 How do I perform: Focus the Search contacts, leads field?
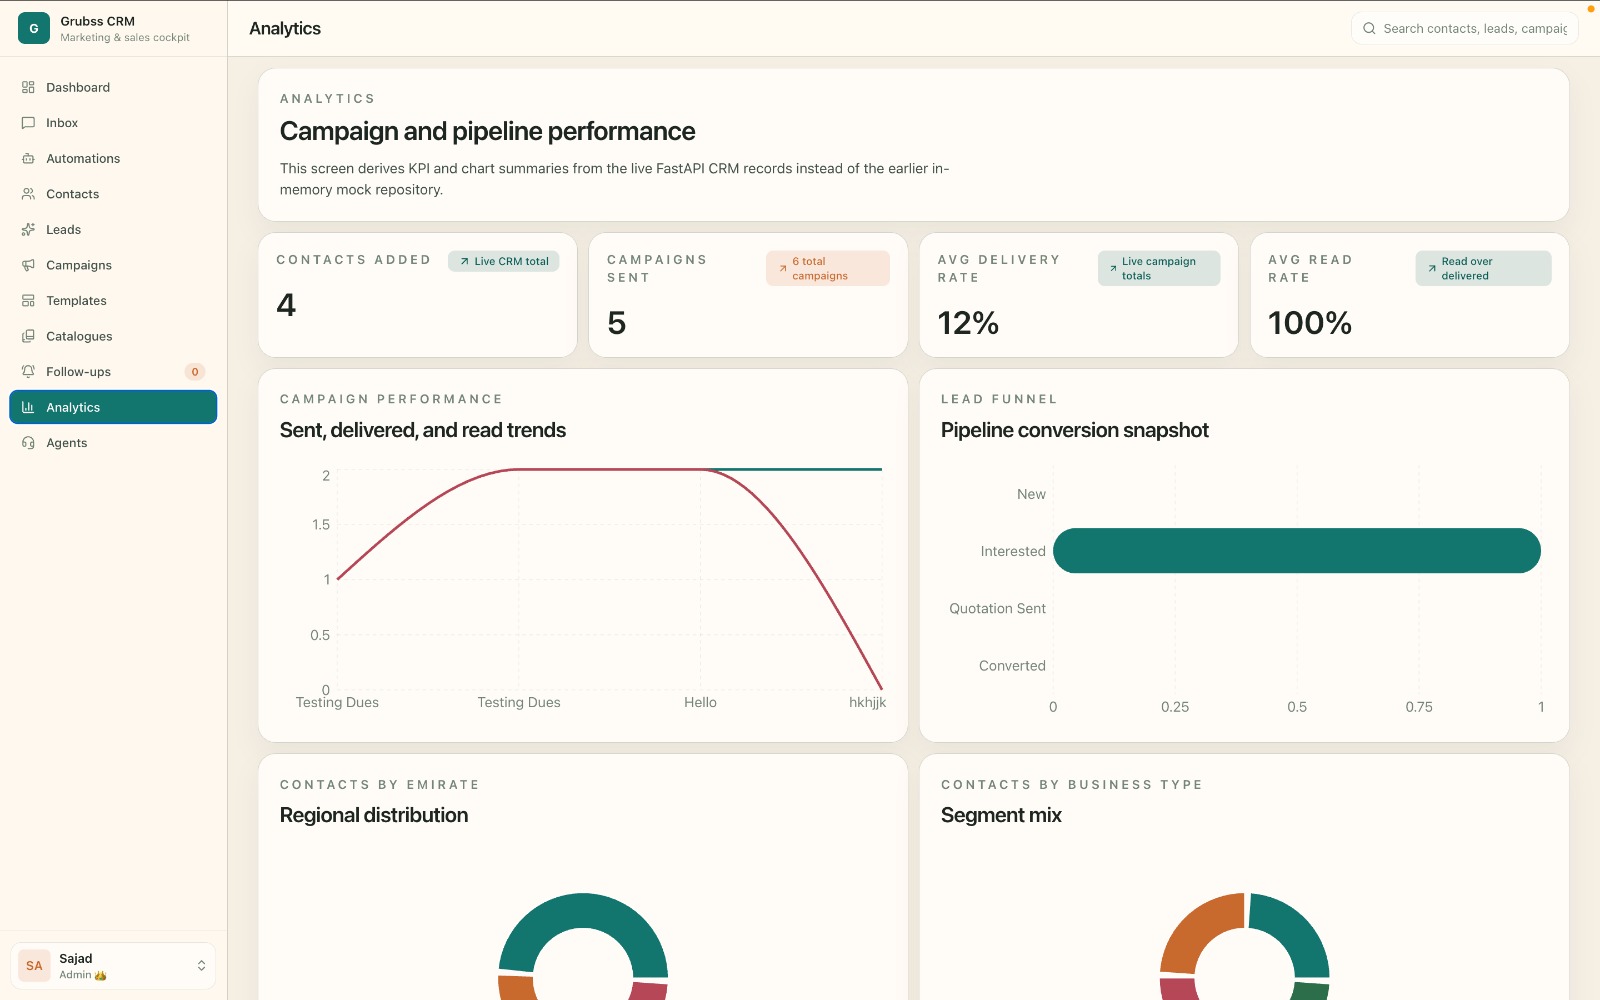click(x=1464, y=28)
